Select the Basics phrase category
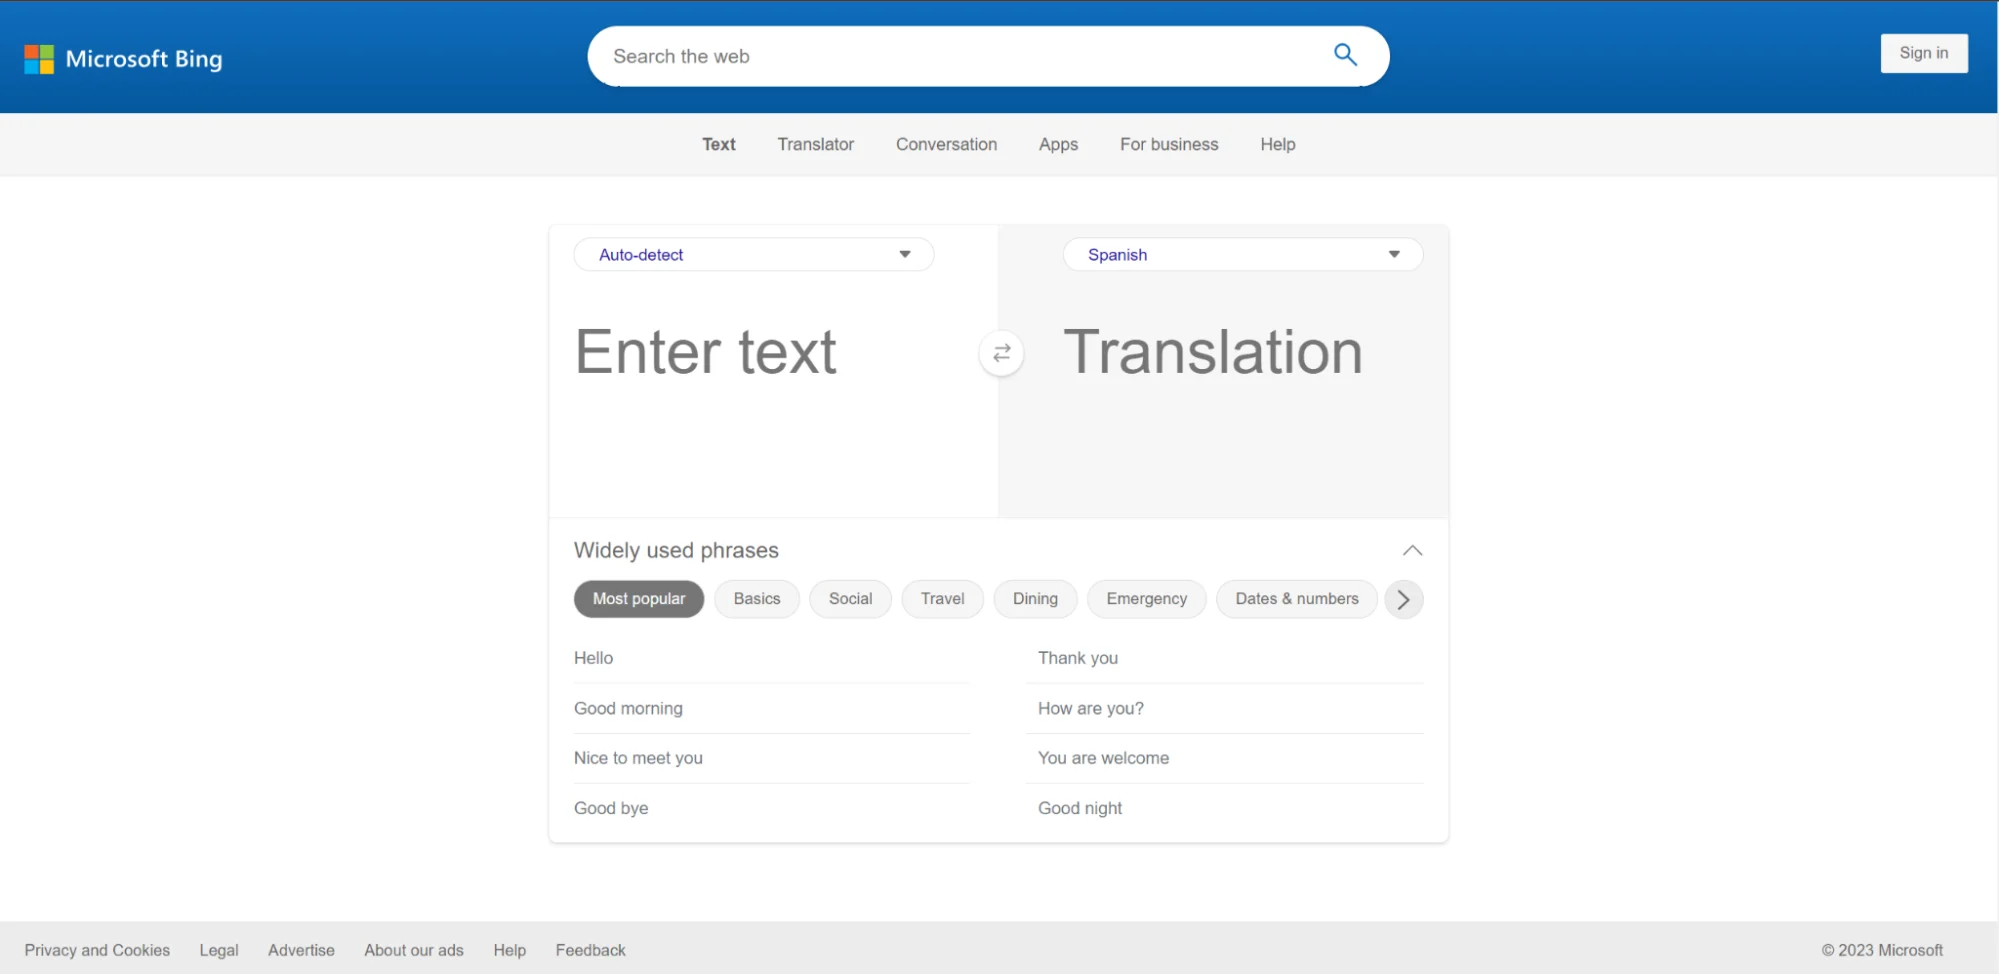 pyautogui.click(x=756, y=599)
